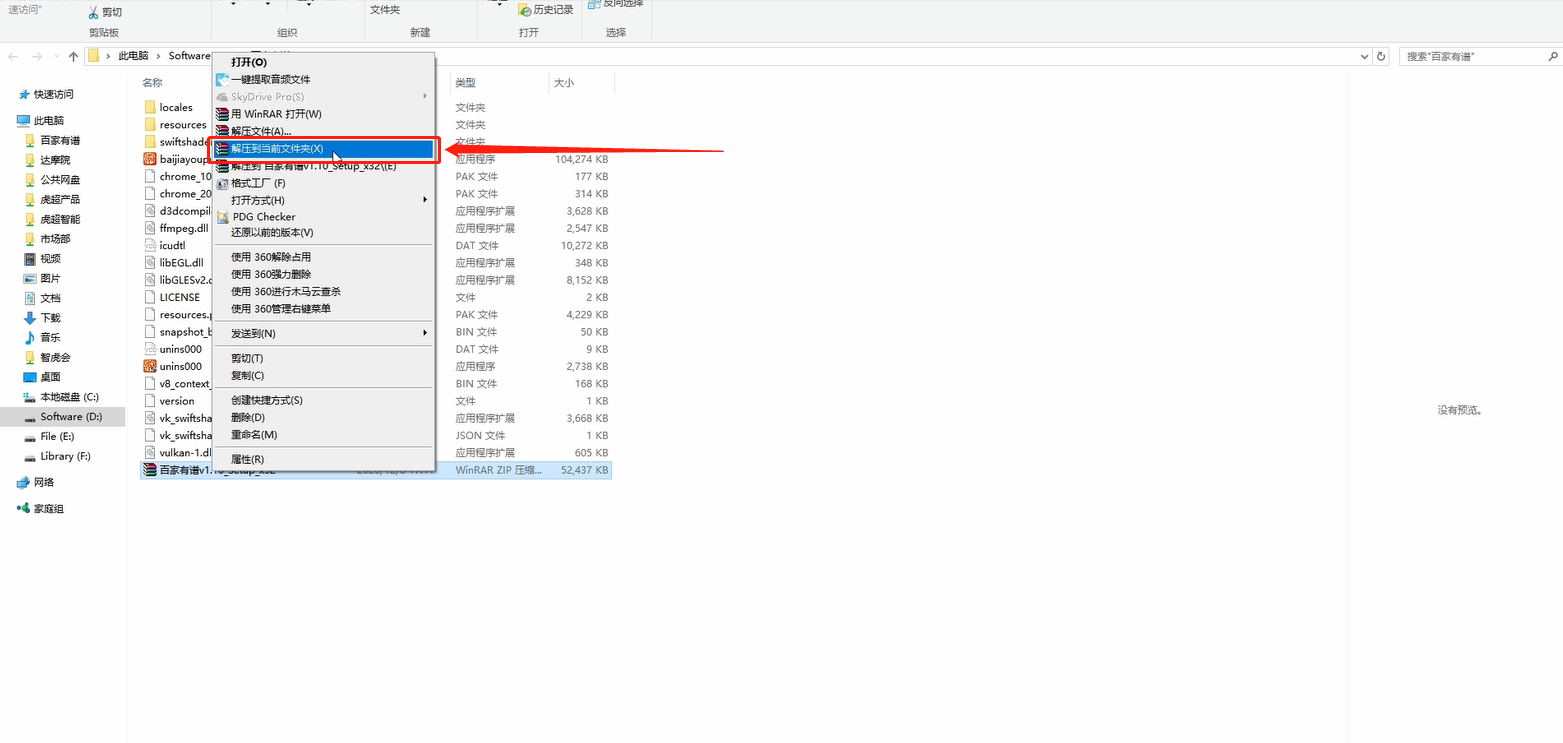Choose 使用 360解除占用 menu entry
This screenshot has height=743, width=1563.
coord(322,257)
